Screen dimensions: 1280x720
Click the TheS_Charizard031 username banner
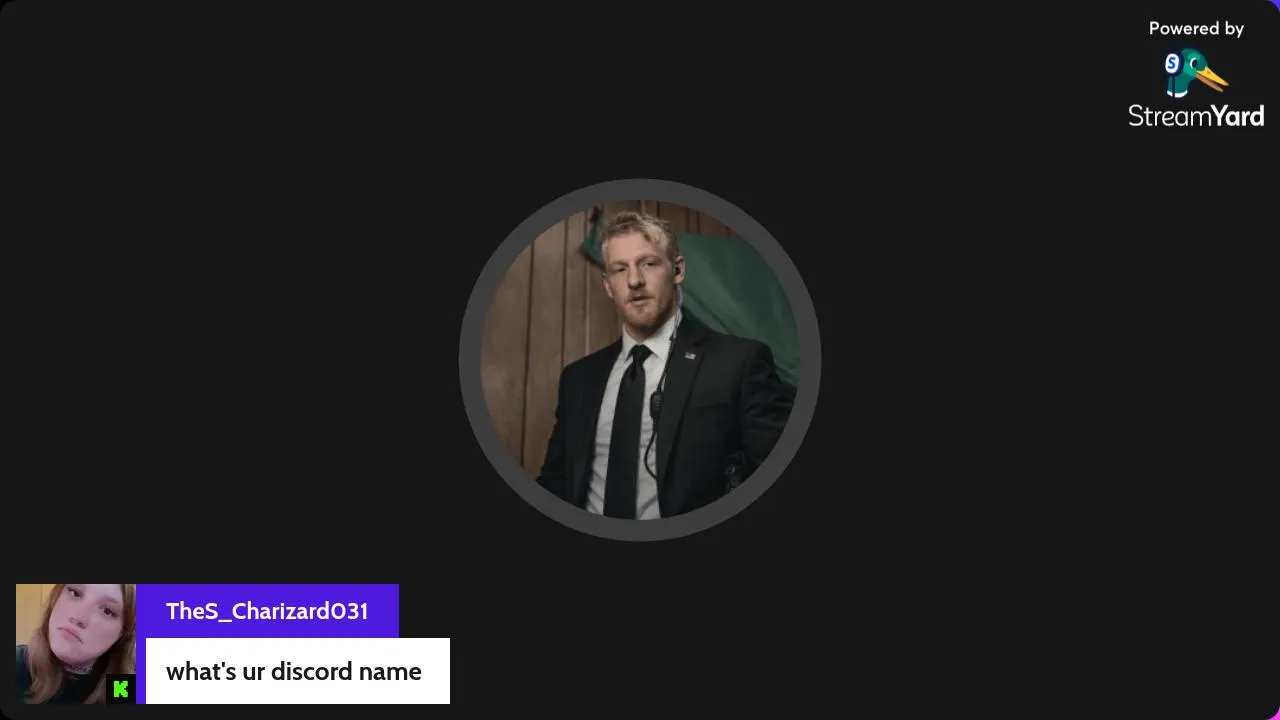267,611
